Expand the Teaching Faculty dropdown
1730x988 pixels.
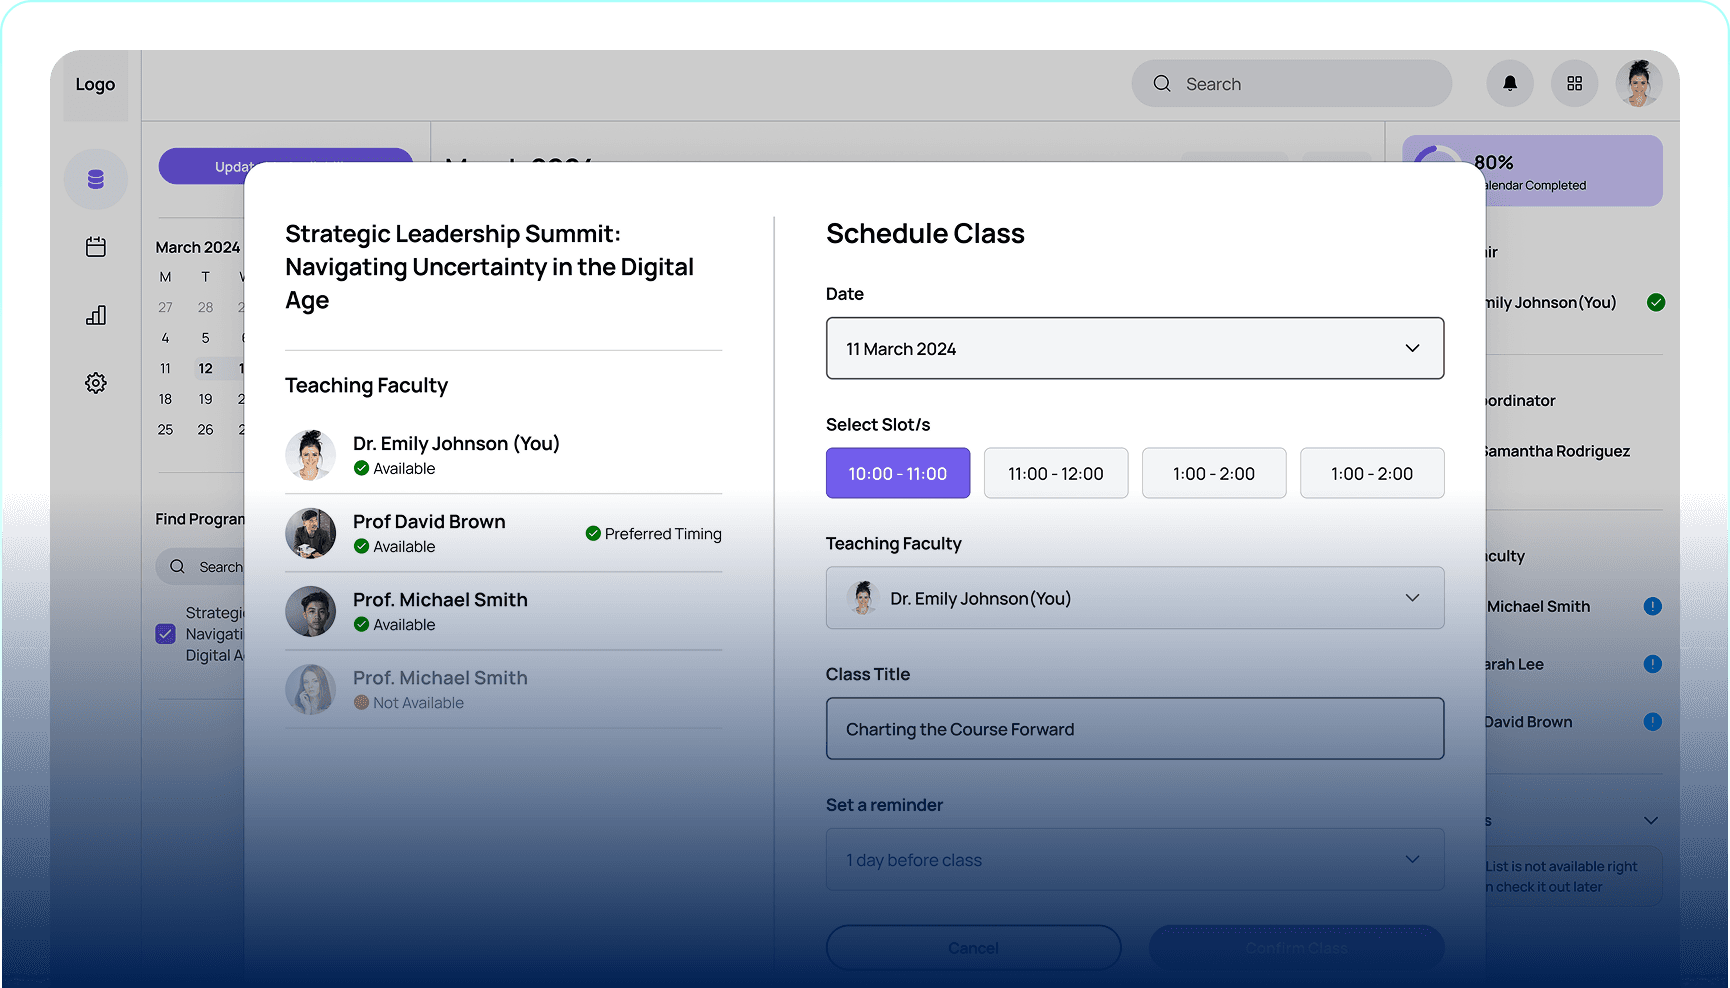click(x=1135, y=598)
